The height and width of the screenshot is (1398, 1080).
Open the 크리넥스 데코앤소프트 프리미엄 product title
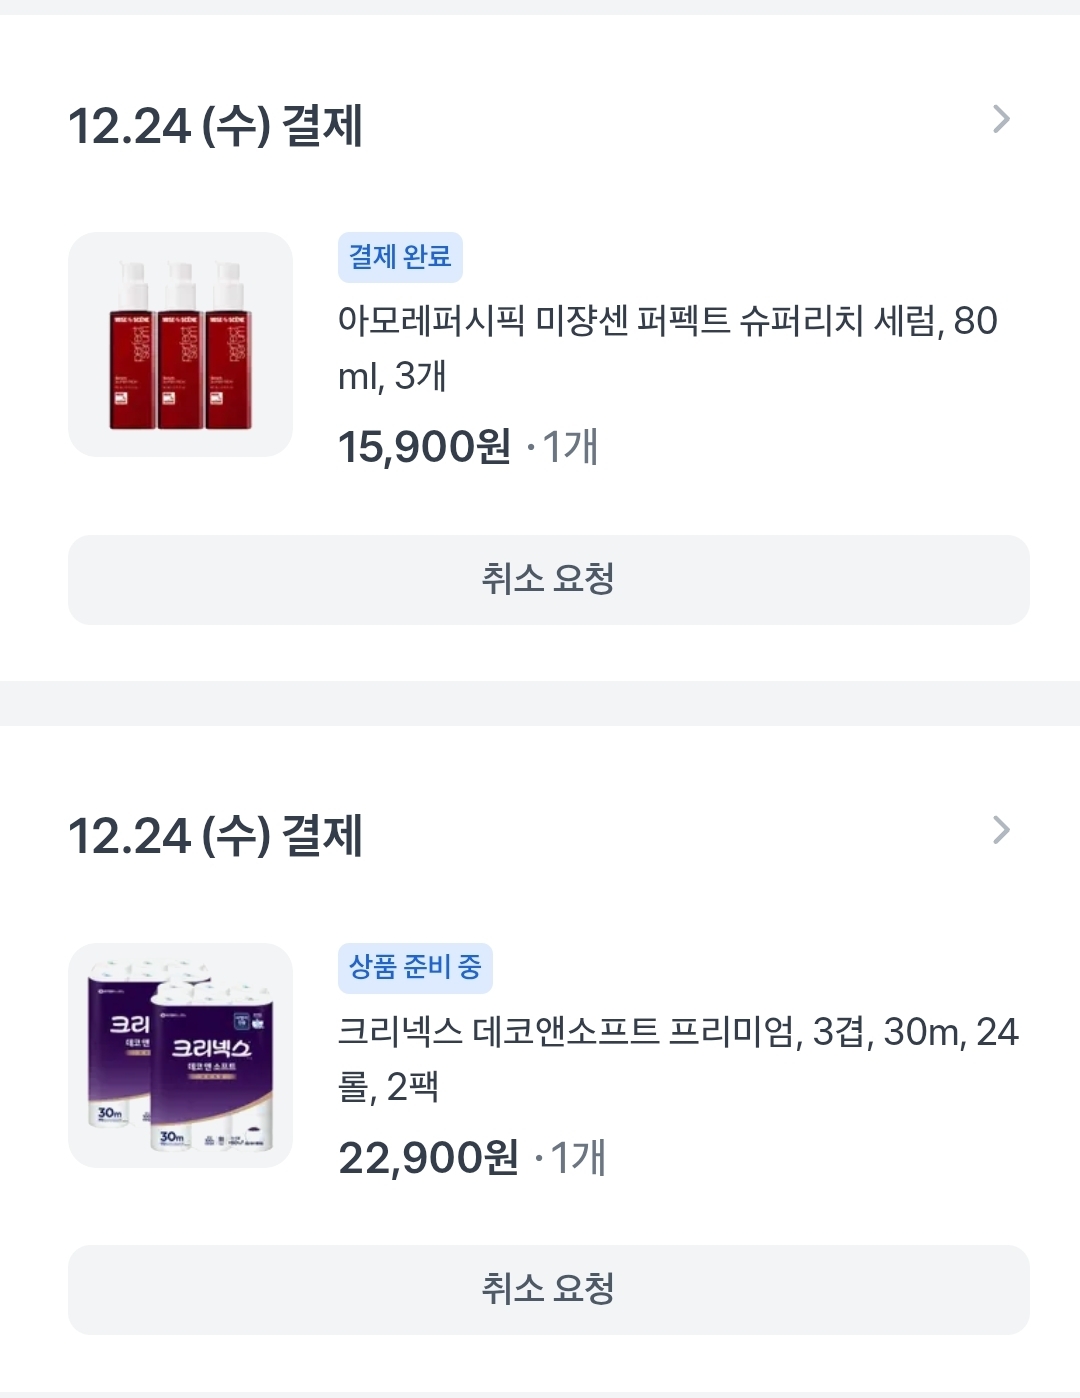(x=677, y=1032)
